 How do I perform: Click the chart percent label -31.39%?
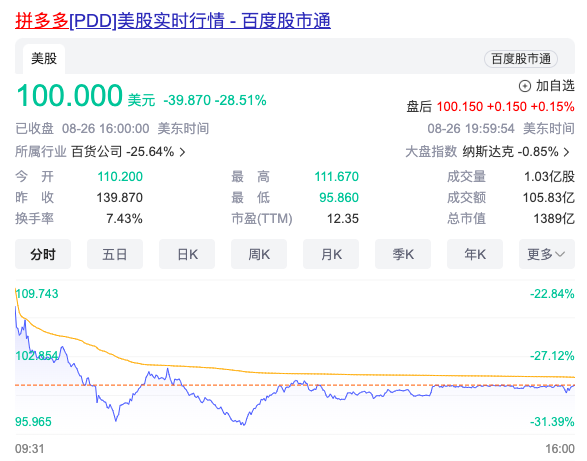[552, 422]
